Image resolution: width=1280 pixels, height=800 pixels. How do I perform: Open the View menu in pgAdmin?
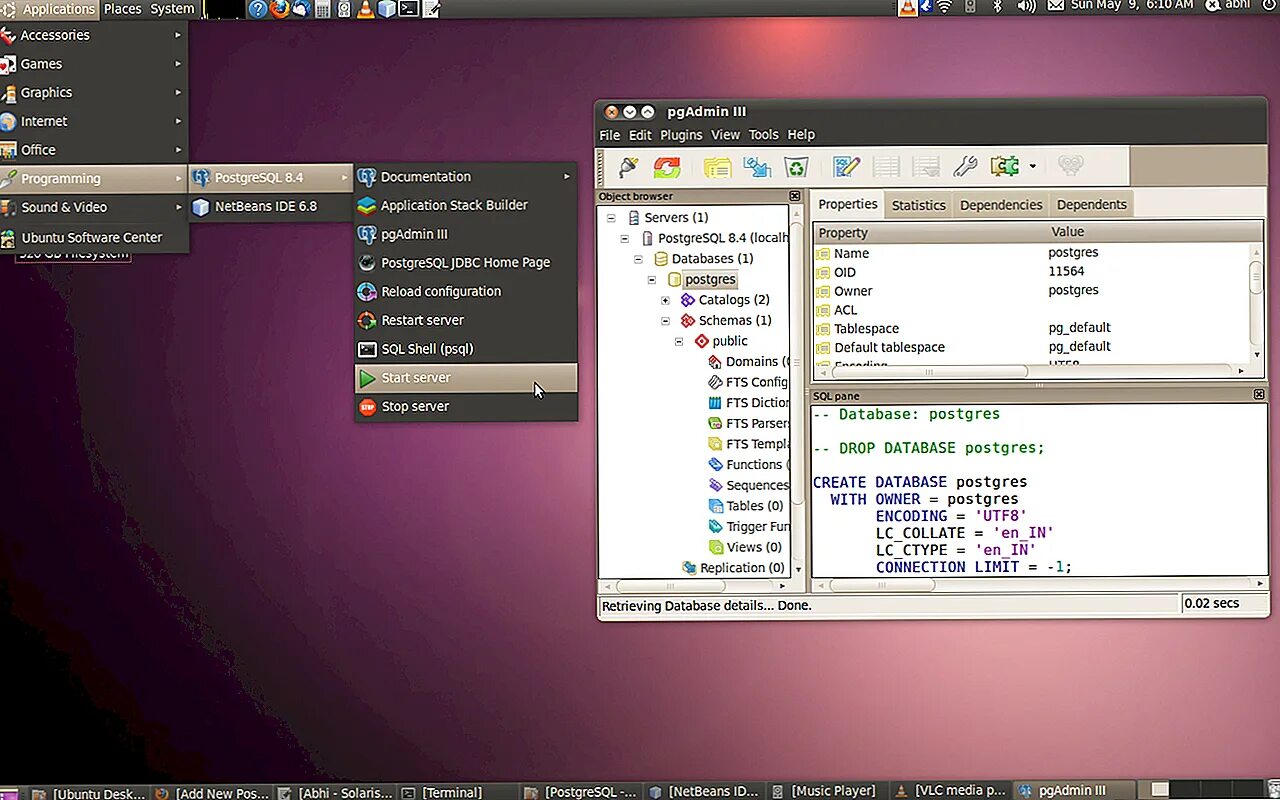(x=725, y=135)
